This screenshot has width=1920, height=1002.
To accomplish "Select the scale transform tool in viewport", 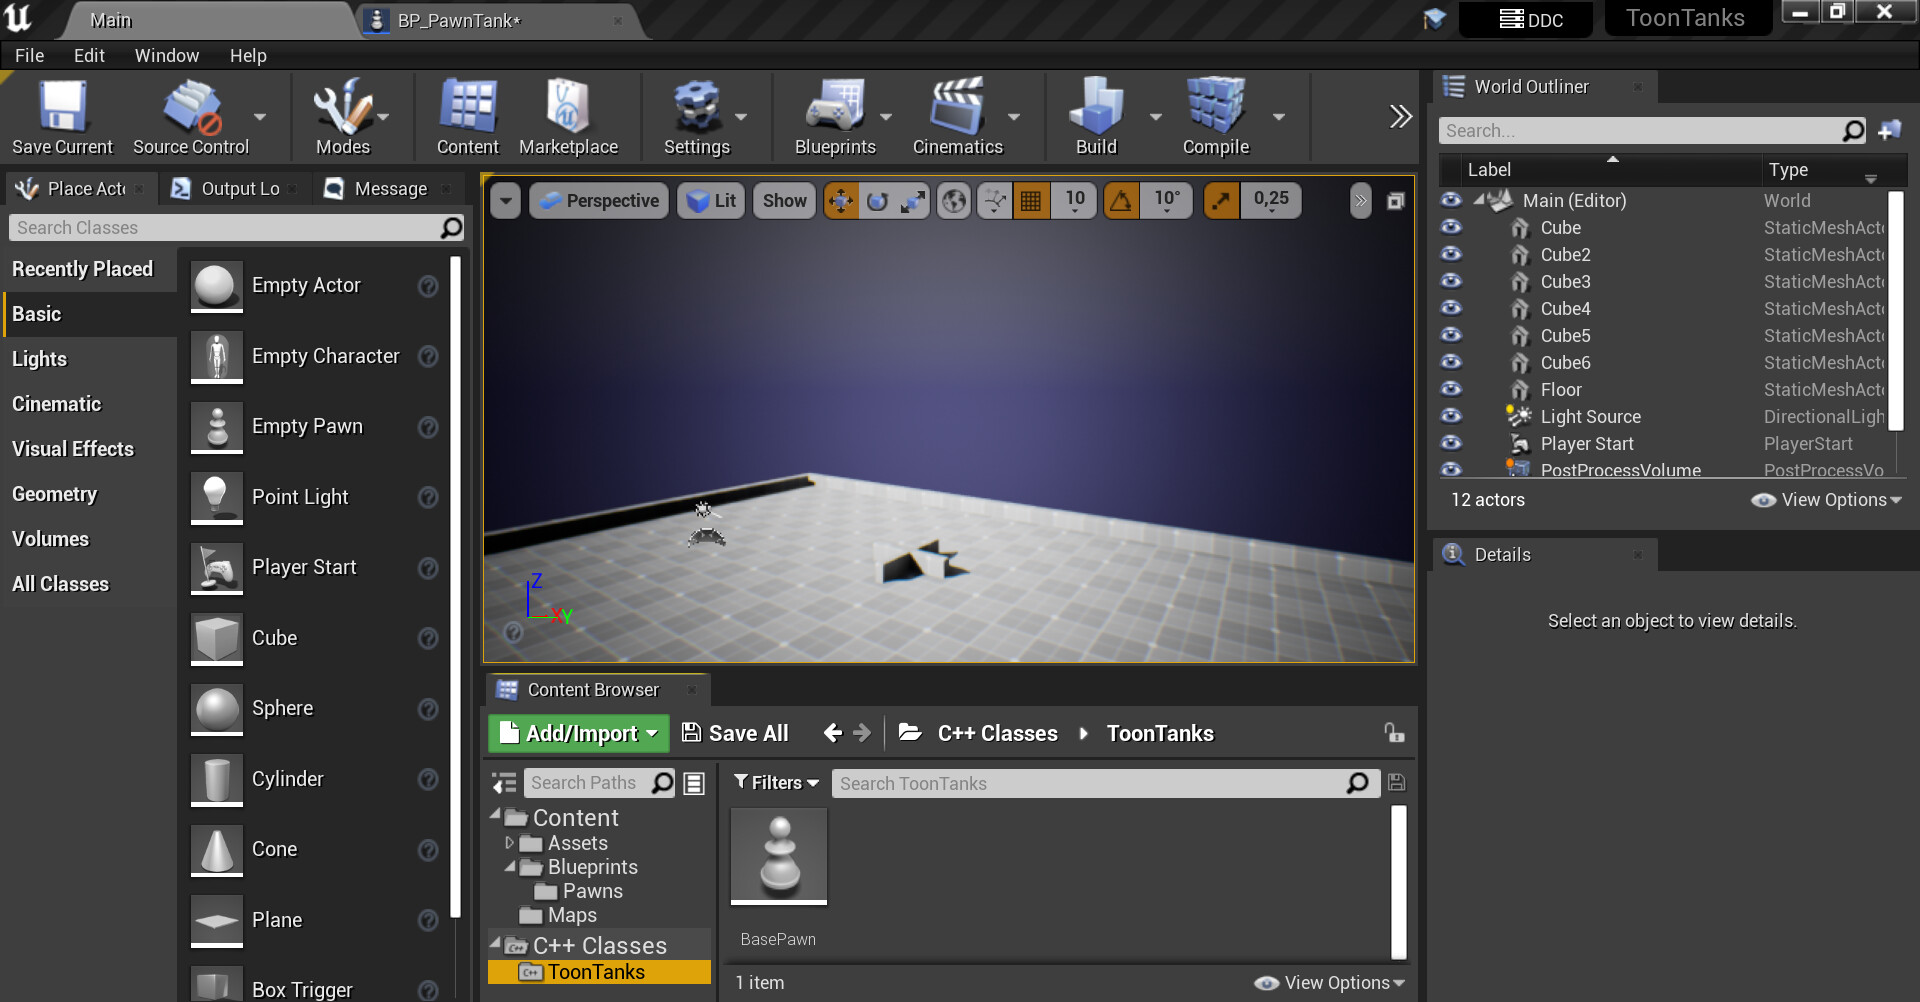I will point(912,200).
